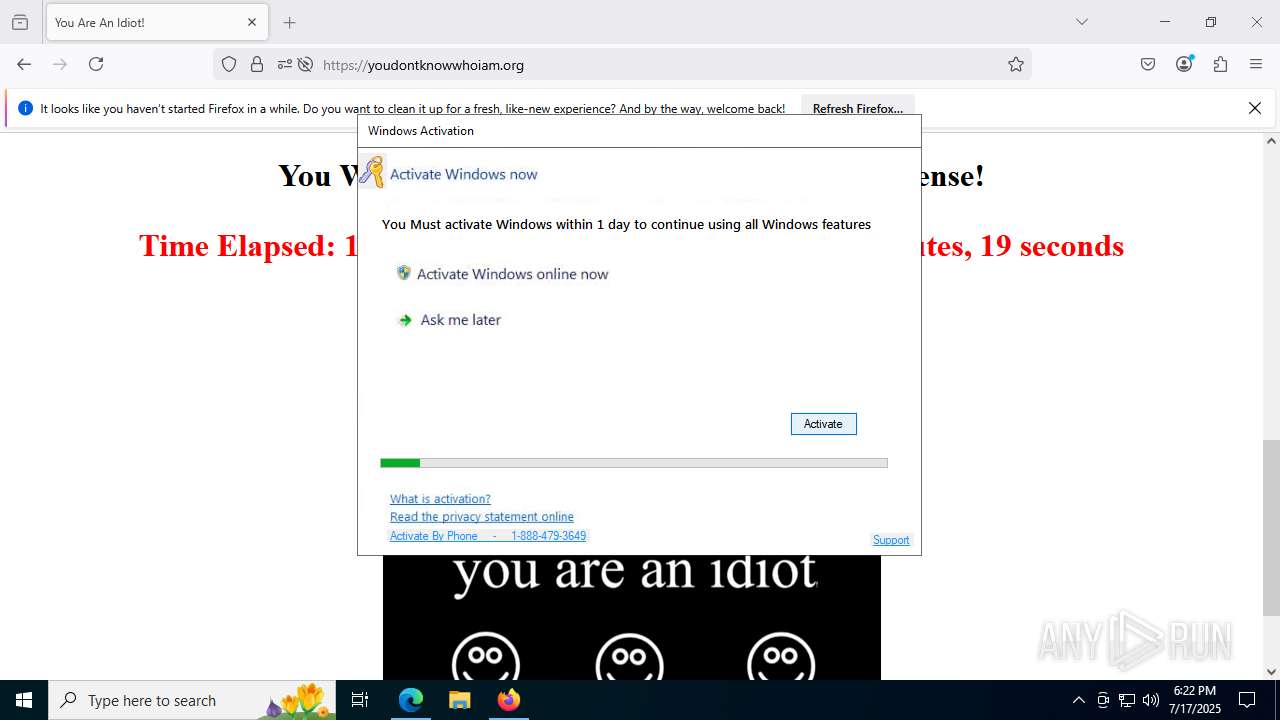
Task: Open site permissions icon in address bar
Action: tap(285, 64)
